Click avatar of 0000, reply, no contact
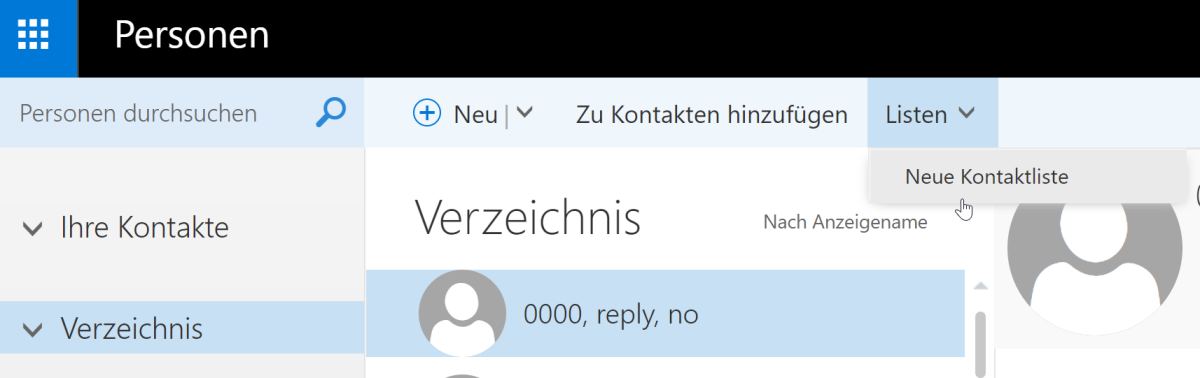The image size is (1200, 378). (461, 314)
